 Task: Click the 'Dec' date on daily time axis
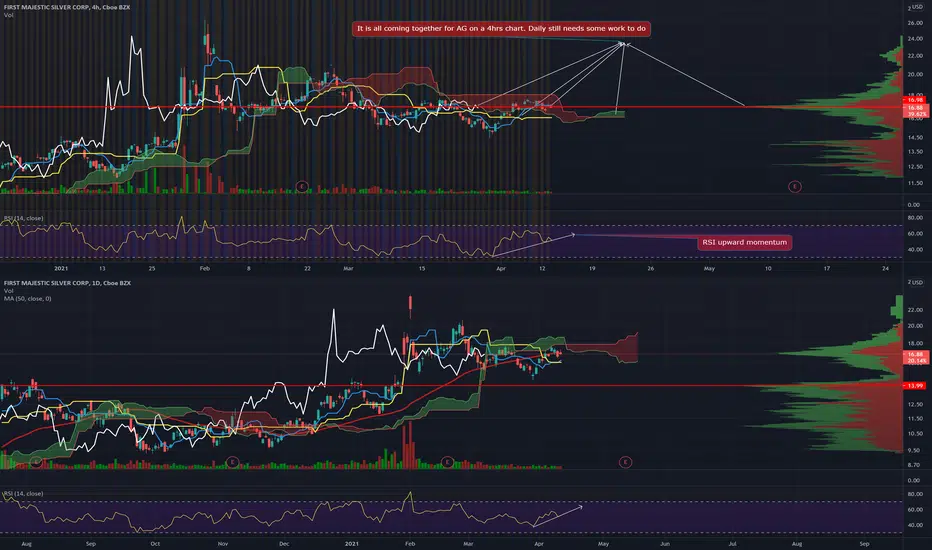[284, 544]
